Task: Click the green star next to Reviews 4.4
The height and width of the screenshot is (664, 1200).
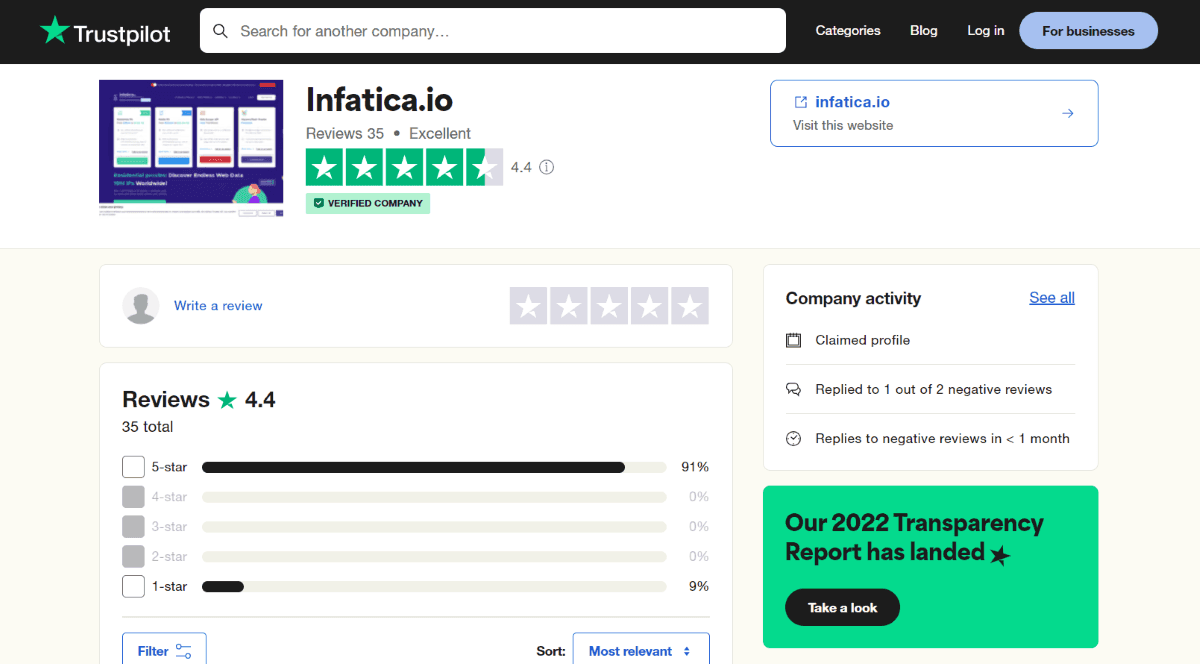Action: click(227, 400)
